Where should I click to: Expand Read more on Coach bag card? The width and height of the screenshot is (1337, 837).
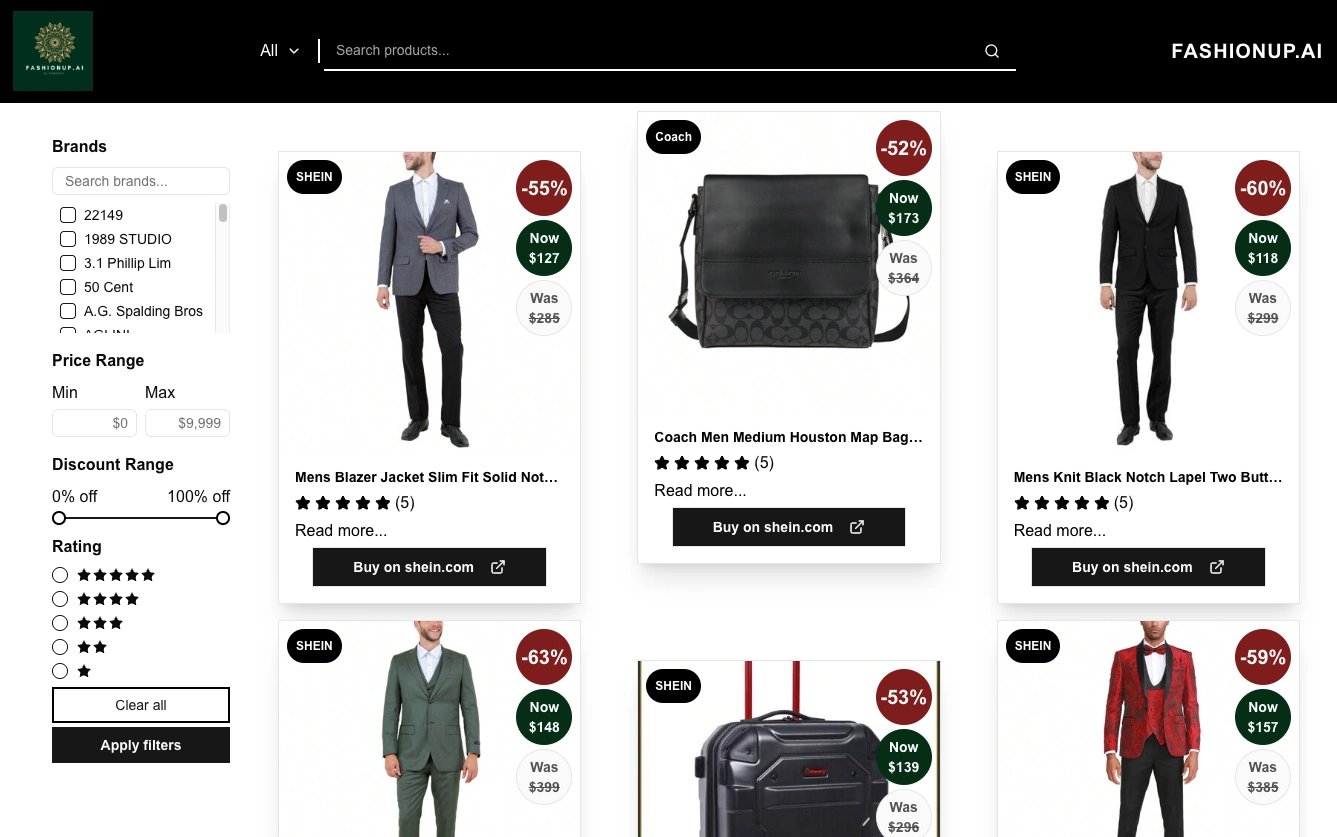[700, 490]
